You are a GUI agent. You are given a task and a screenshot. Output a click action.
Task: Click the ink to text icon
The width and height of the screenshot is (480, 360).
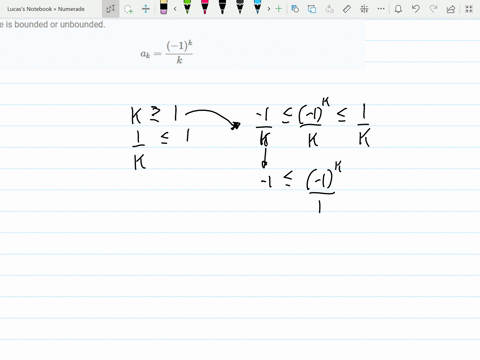(329, 9)
